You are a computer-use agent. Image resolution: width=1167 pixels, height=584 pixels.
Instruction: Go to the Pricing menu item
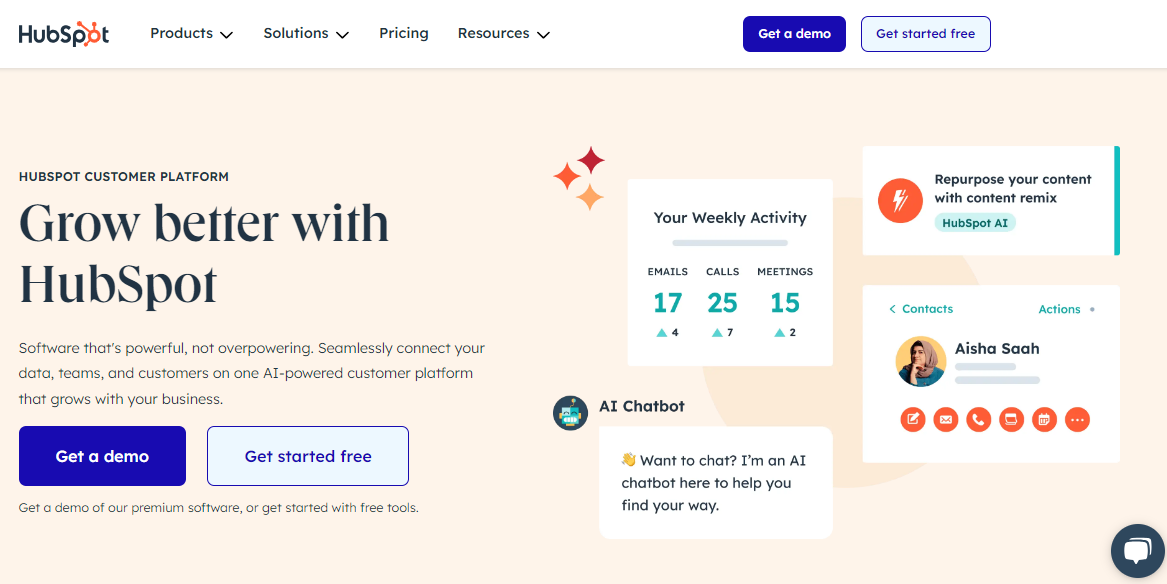(x=403, y=33)
